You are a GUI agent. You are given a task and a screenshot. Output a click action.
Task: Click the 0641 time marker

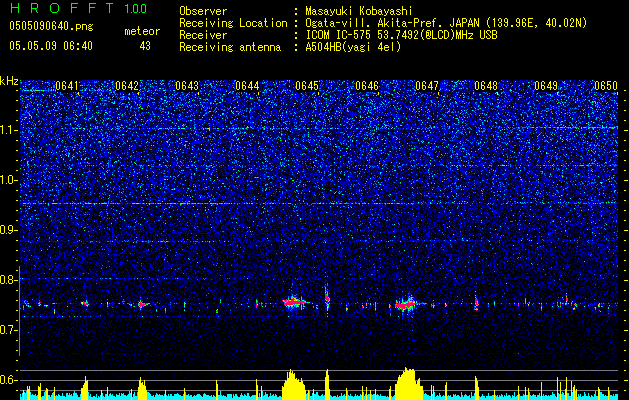pos(67,86)
